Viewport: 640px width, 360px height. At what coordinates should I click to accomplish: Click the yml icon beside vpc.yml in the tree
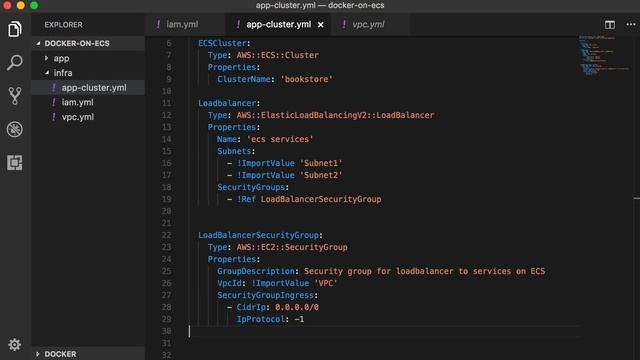[x=53, y=117]
